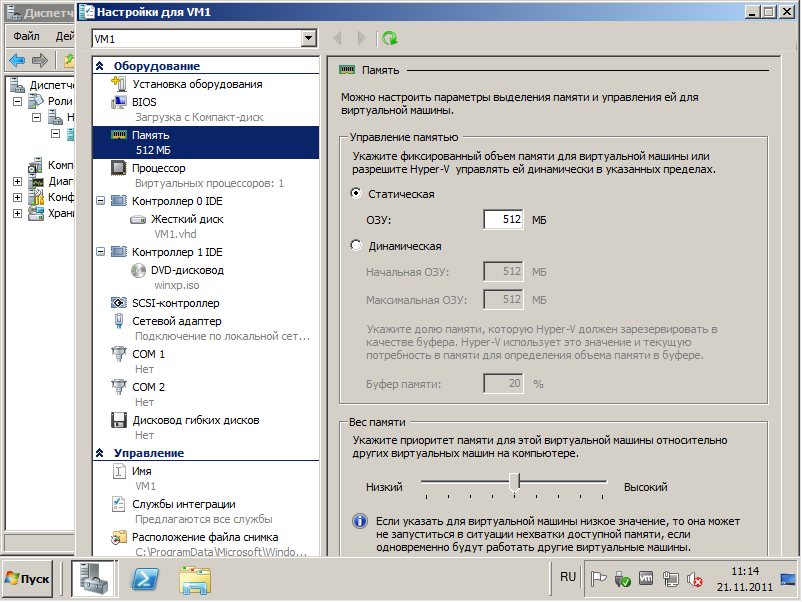Click the RU language indicator
This screenshot has height=602, width=802.
(568, 577)
